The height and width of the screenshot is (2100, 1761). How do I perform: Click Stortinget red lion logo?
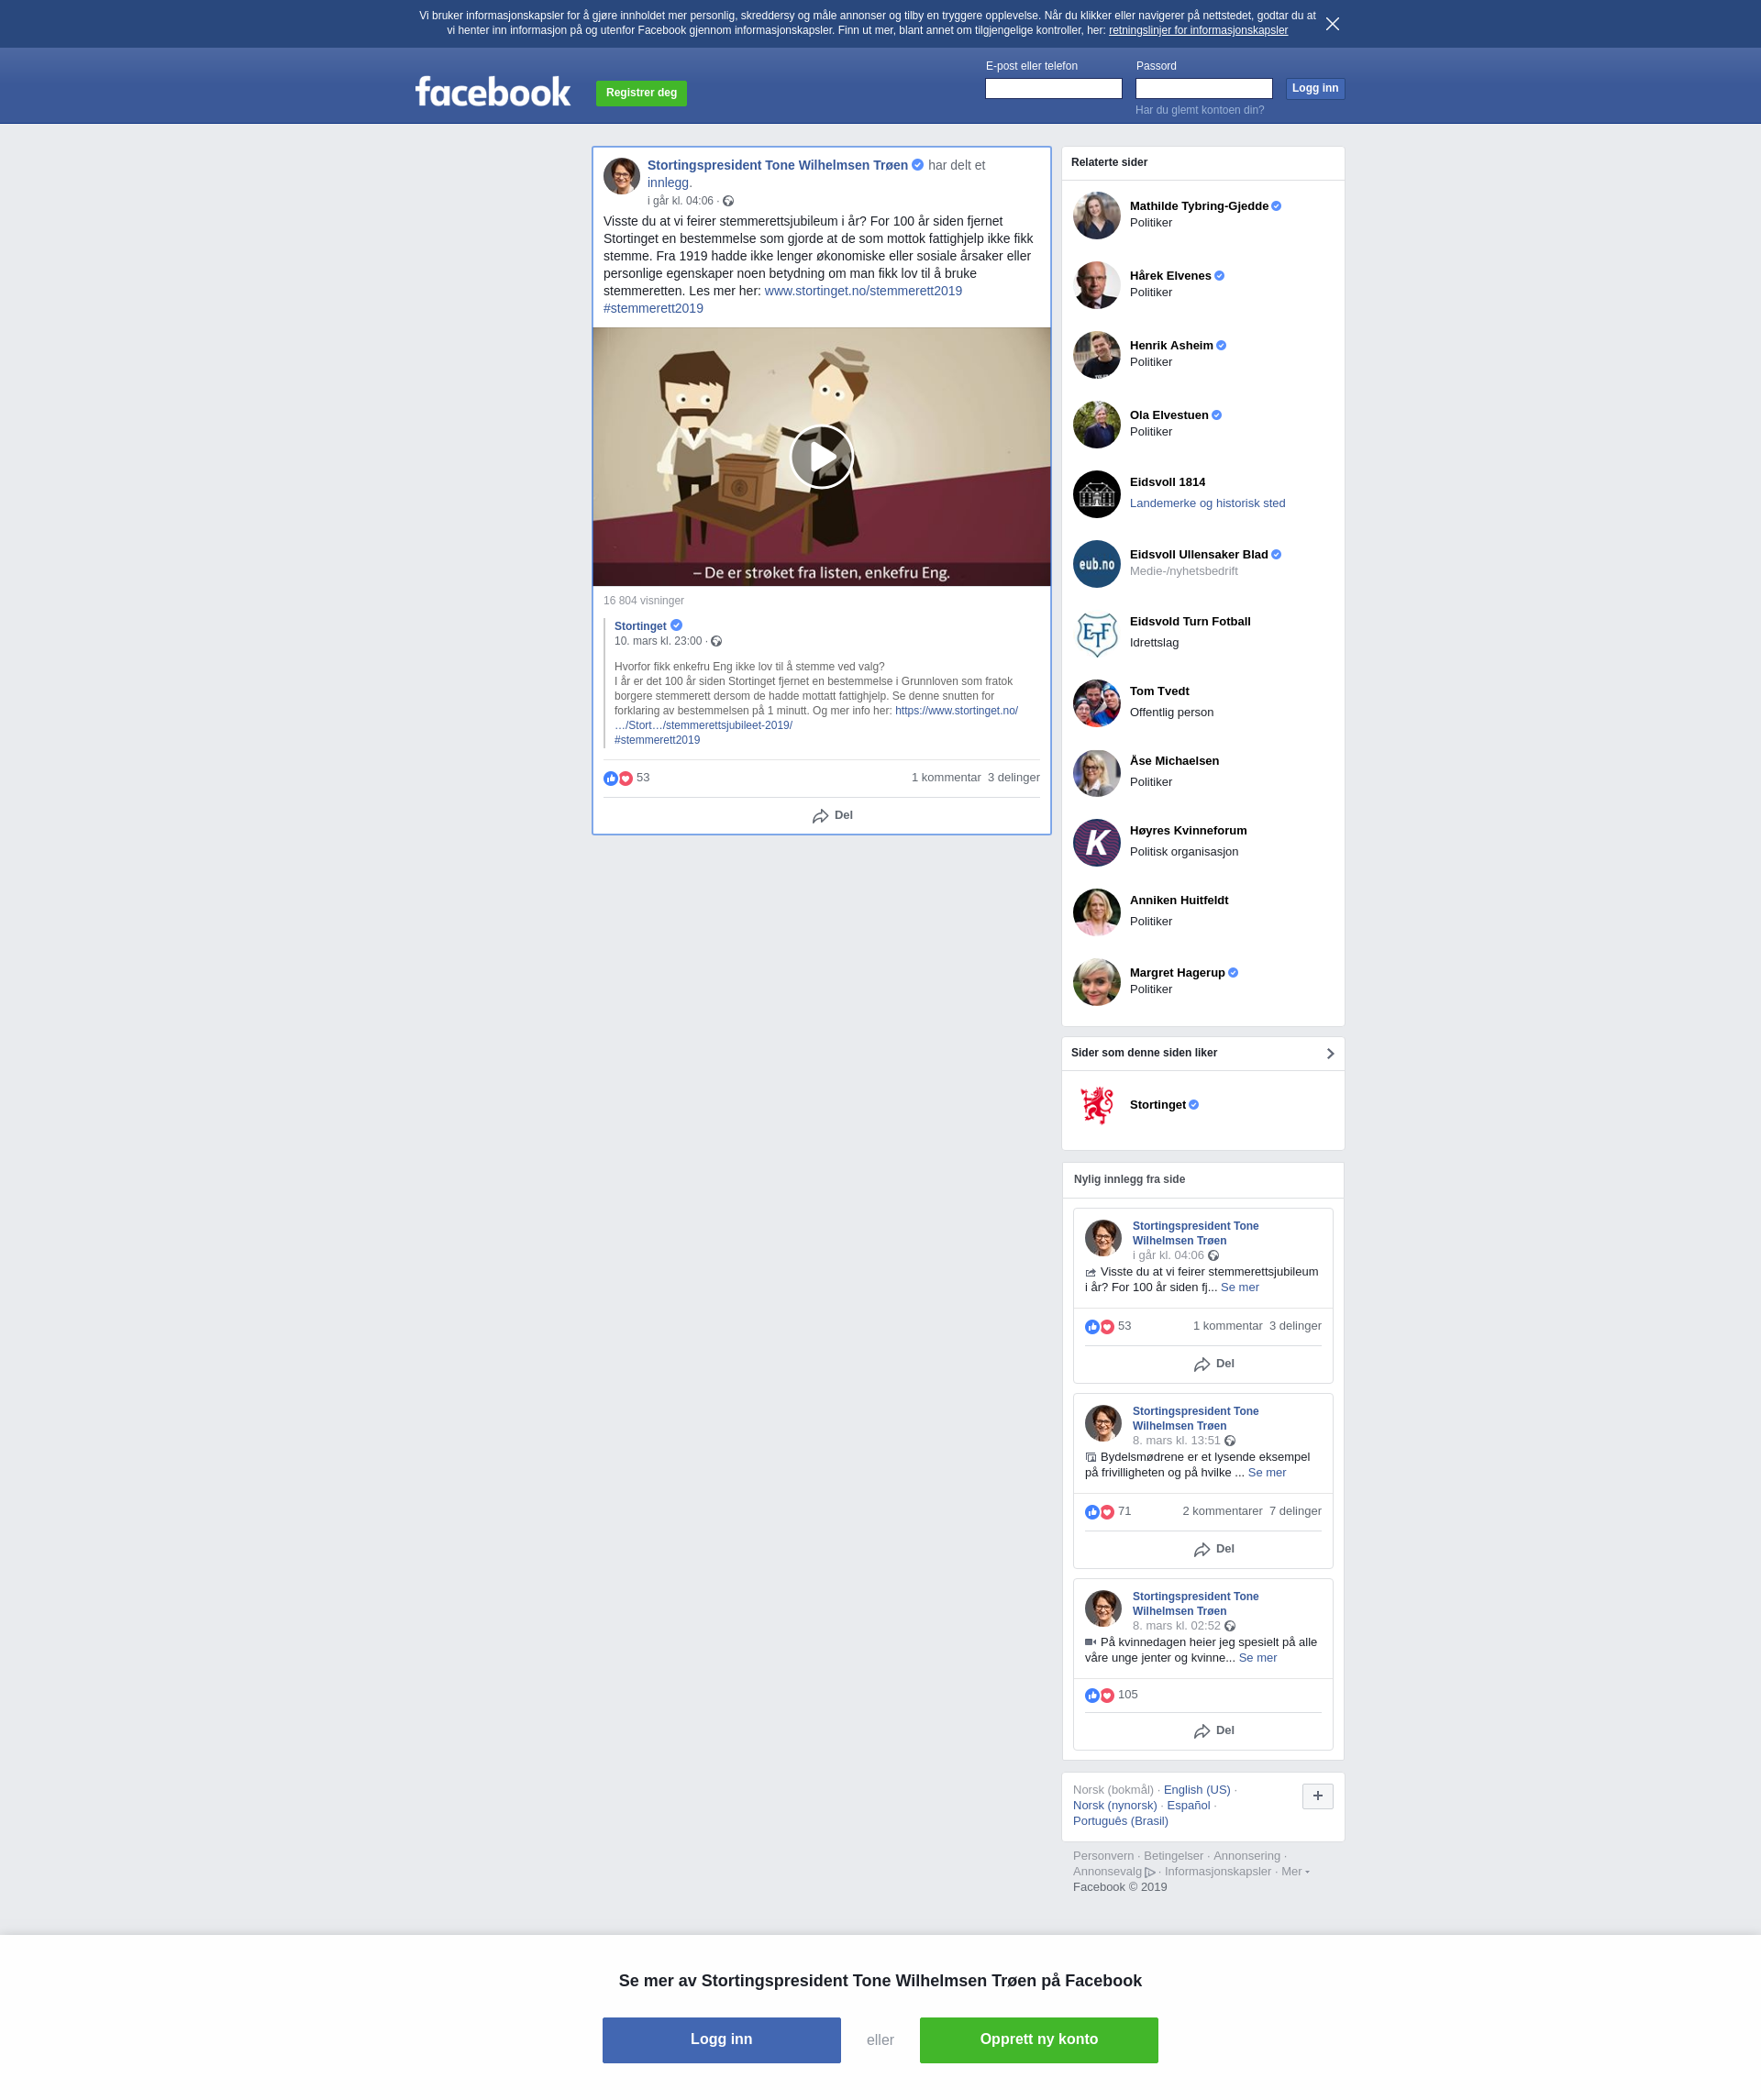pyautogui.click(x=1096, y=1105)
